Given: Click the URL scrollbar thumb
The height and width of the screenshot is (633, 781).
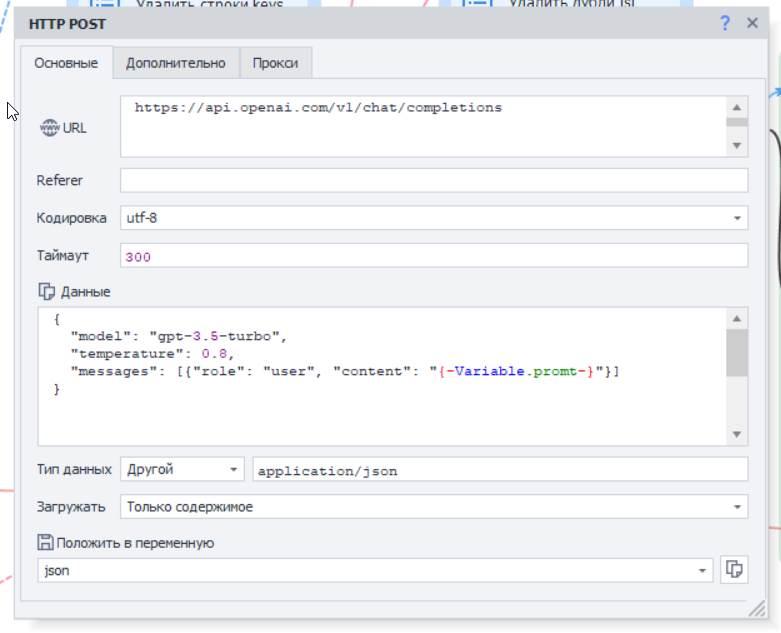Looking at the screenshot, I should click(x=737, y=122).
